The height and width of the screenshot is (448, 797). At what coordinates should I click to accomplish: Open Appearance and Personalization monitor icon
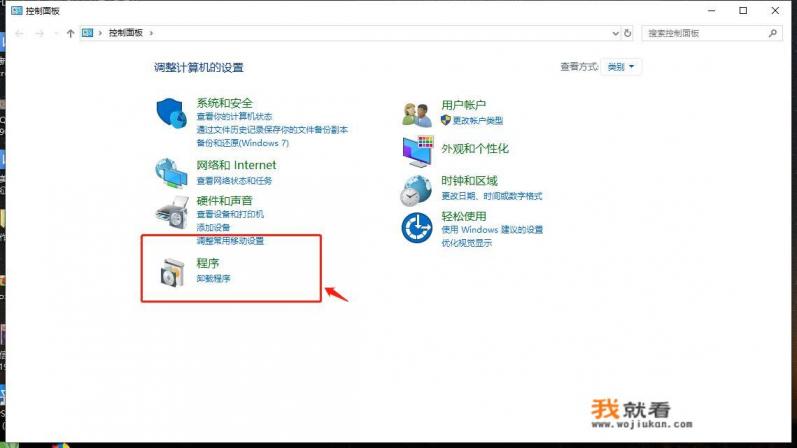tap(416, 151)
